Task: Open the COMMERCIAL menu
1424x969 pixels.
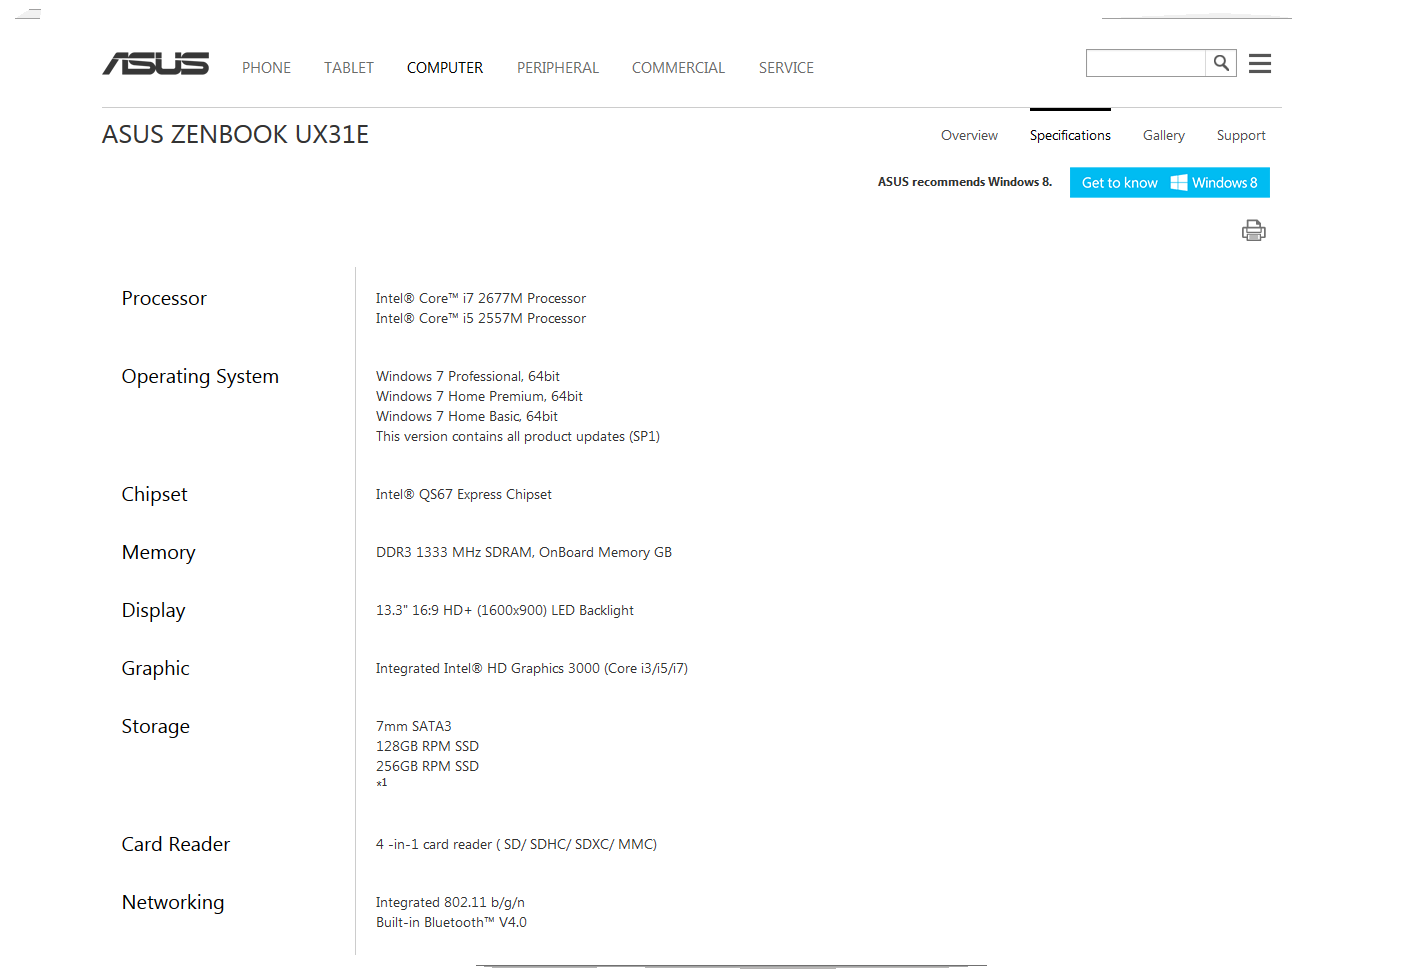Action: point(678,68)
